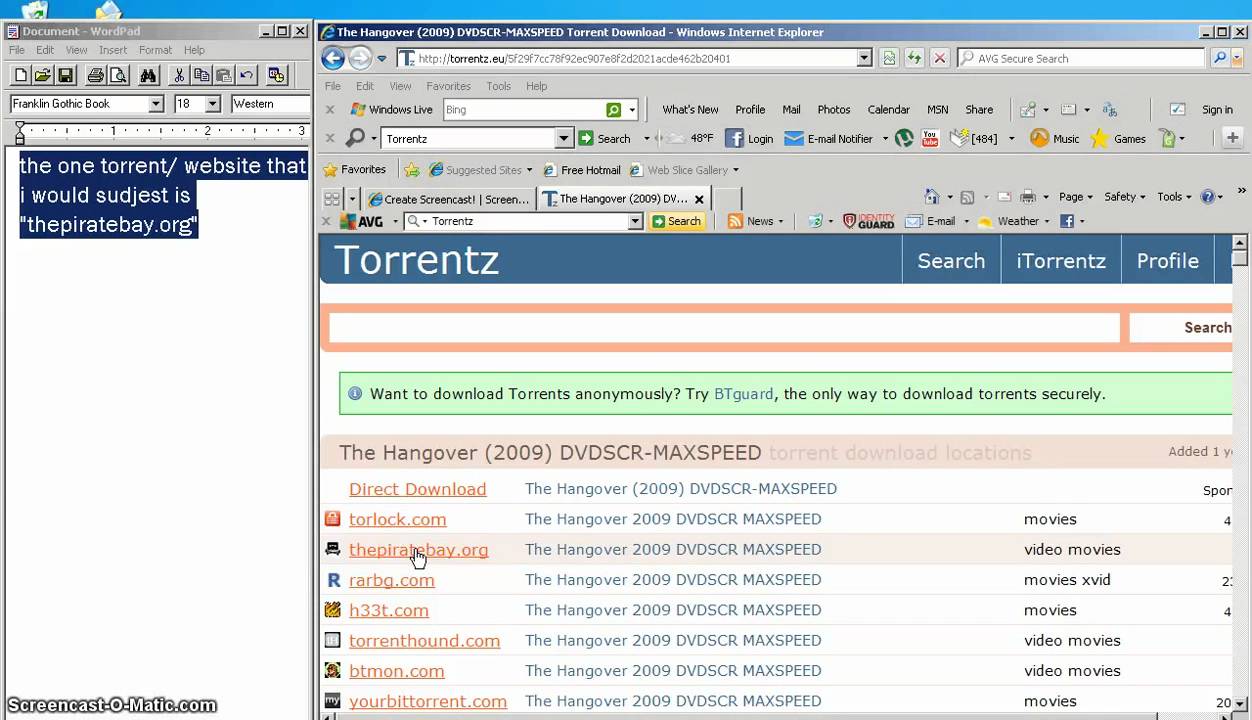Screen dimensions: 1252x720
Task: Click the Date/Time insert icon in WordPad
Action: [x=277, y=75]
